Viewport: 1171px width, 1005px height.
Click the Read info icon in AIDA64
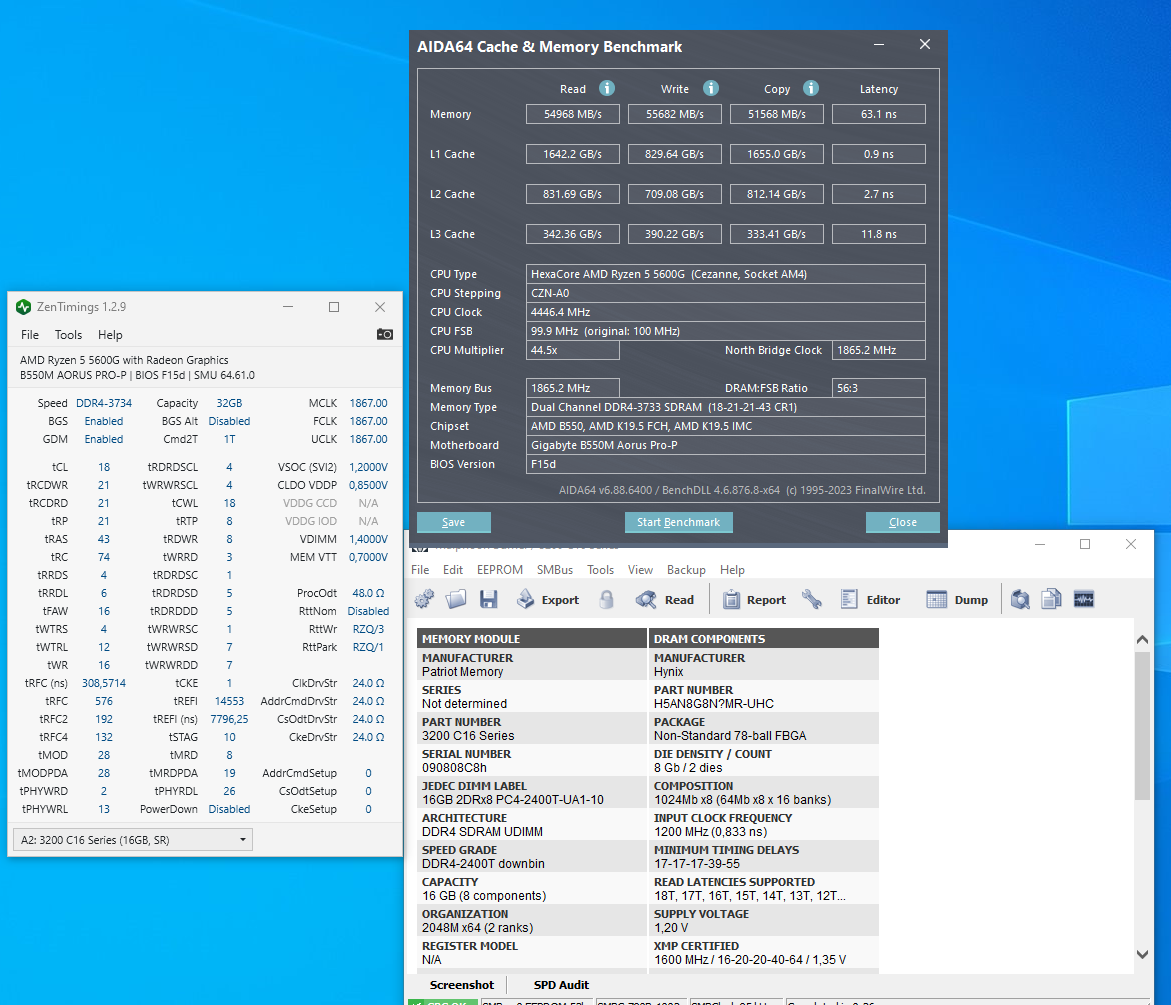pyautogui.click(x=607, y=88)
